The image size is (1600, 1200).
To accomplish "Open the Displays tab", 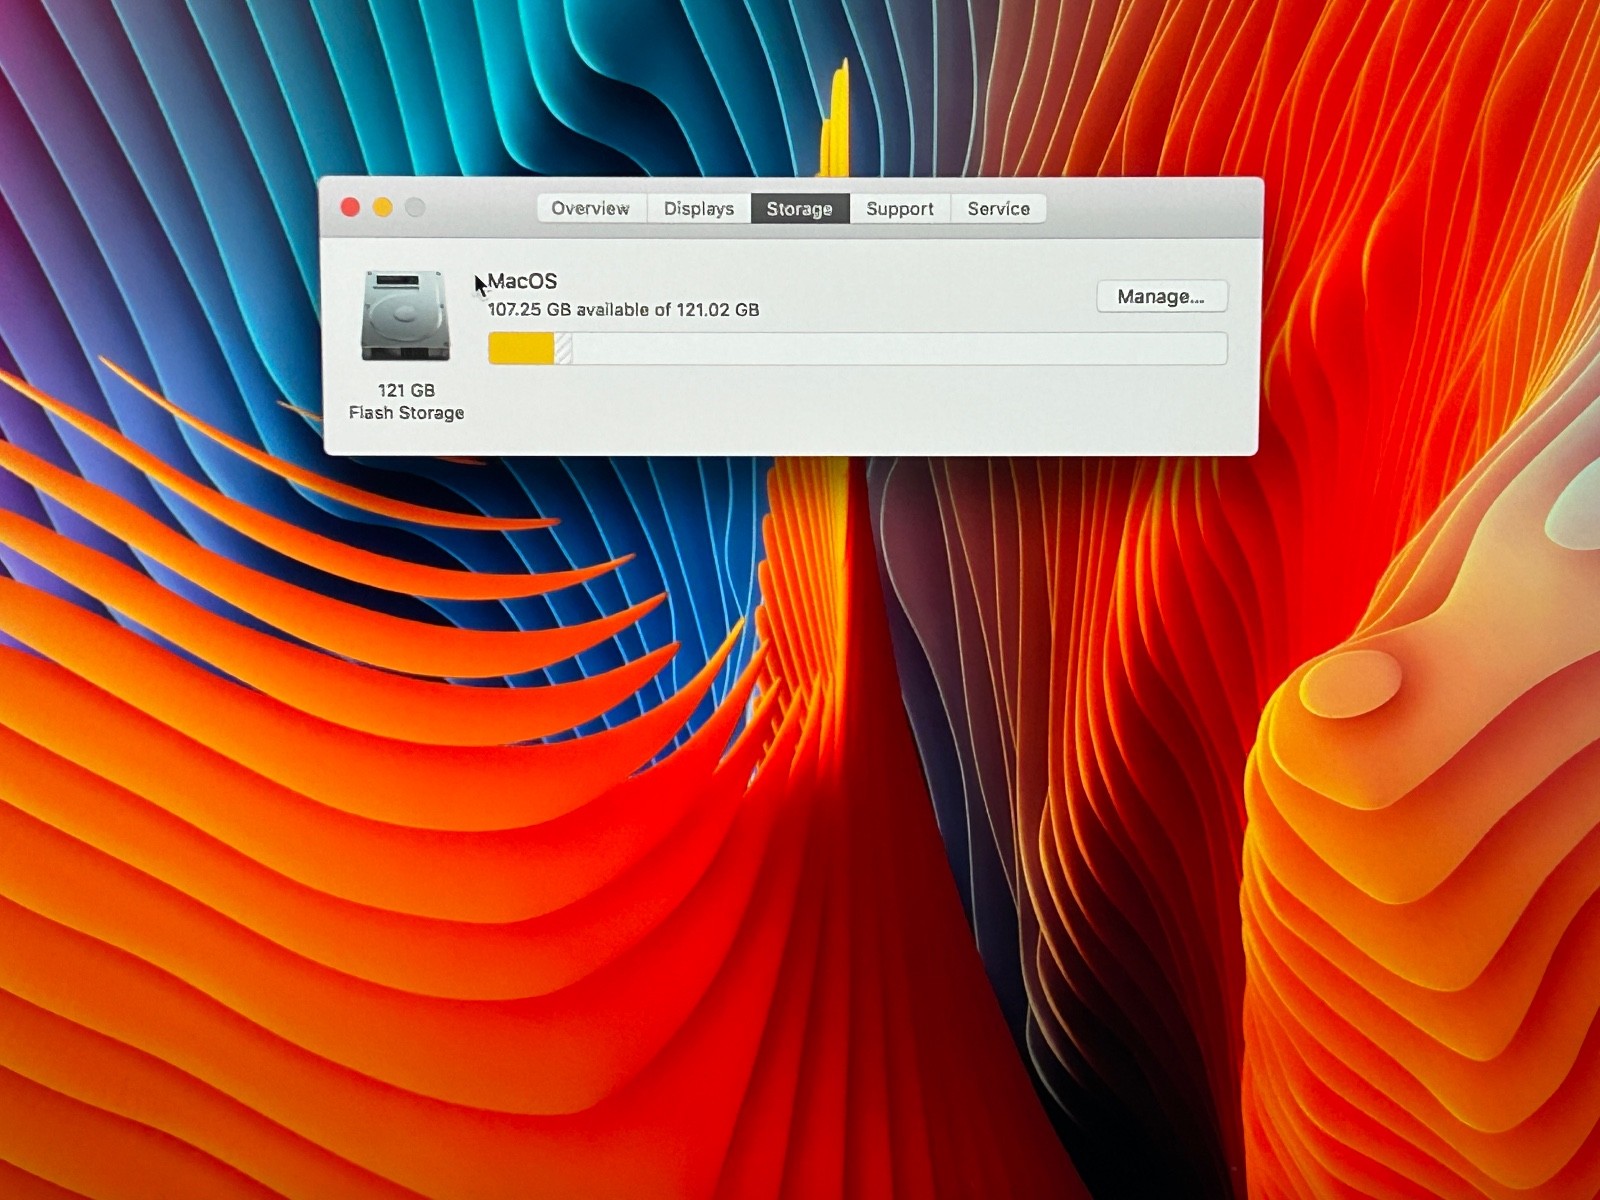I will coord(699,208).
